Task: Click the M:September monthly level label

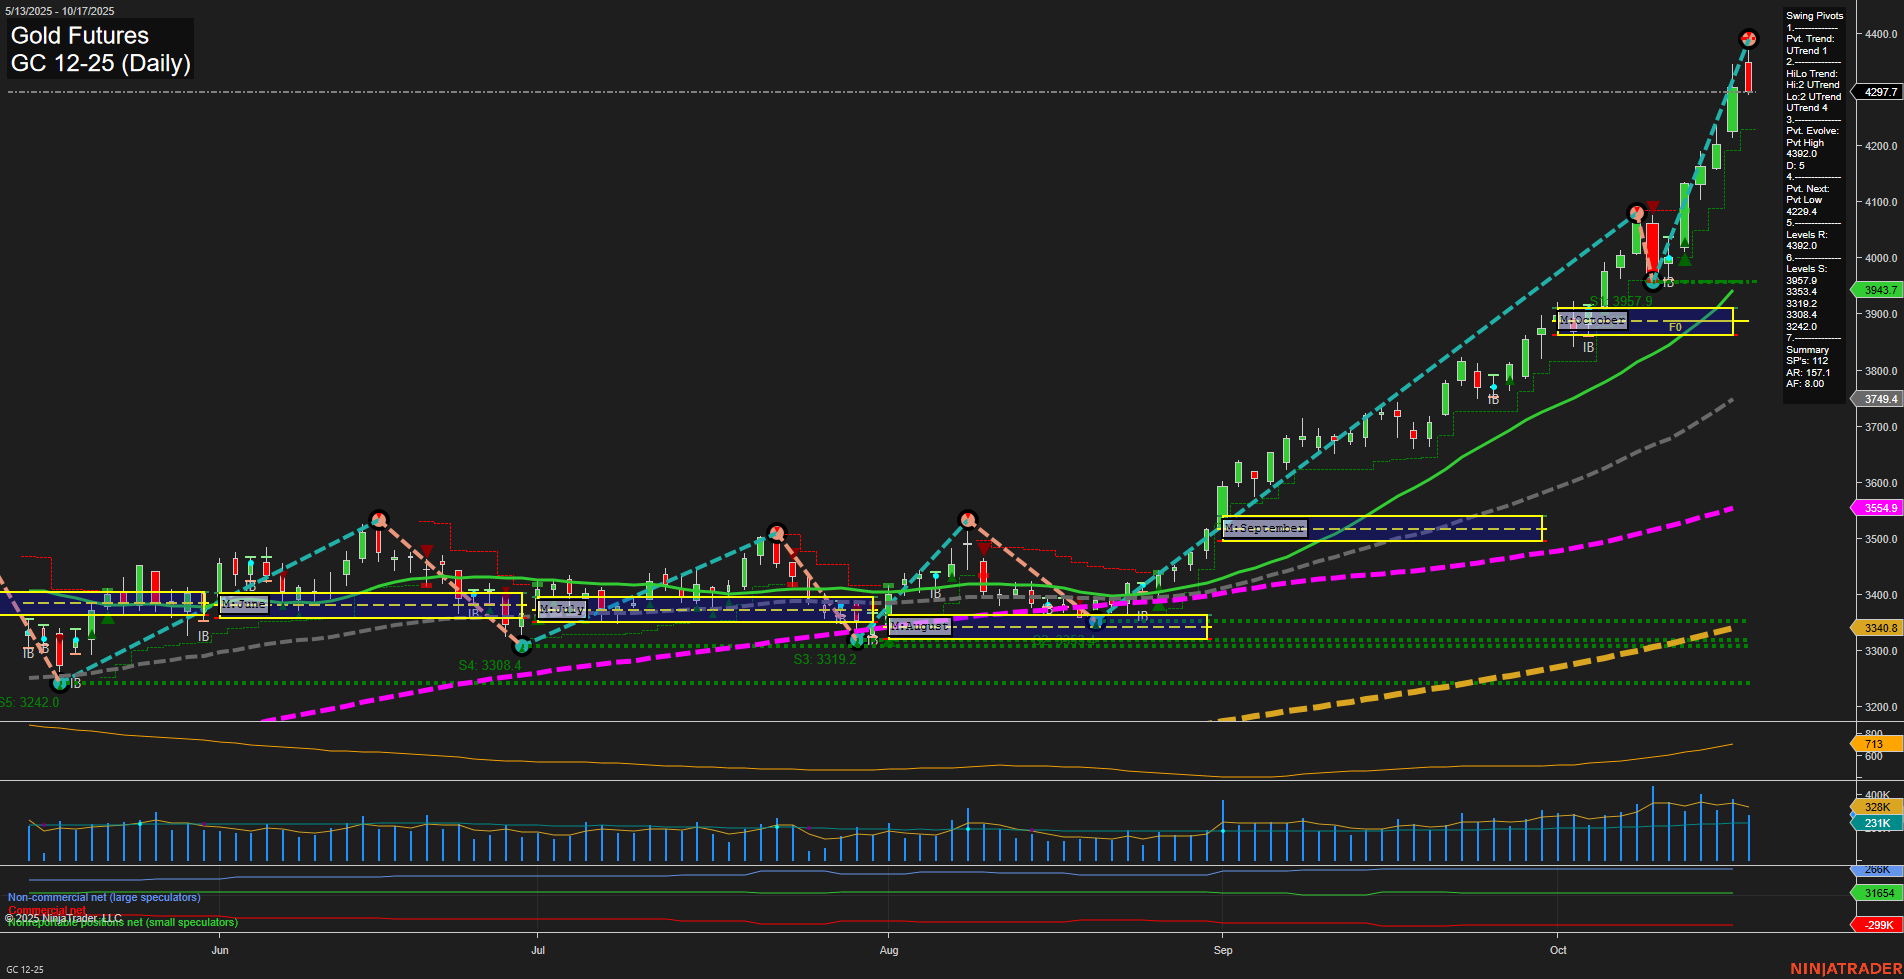Action: pyautogui.click(x=1264, y=528)
